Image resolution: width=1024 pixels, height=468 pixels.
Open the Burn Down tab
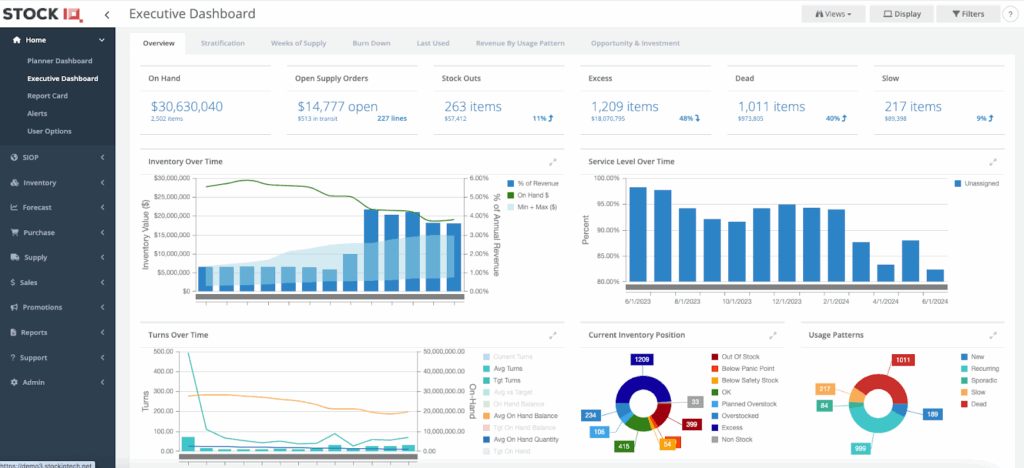(x=371, y=43)
